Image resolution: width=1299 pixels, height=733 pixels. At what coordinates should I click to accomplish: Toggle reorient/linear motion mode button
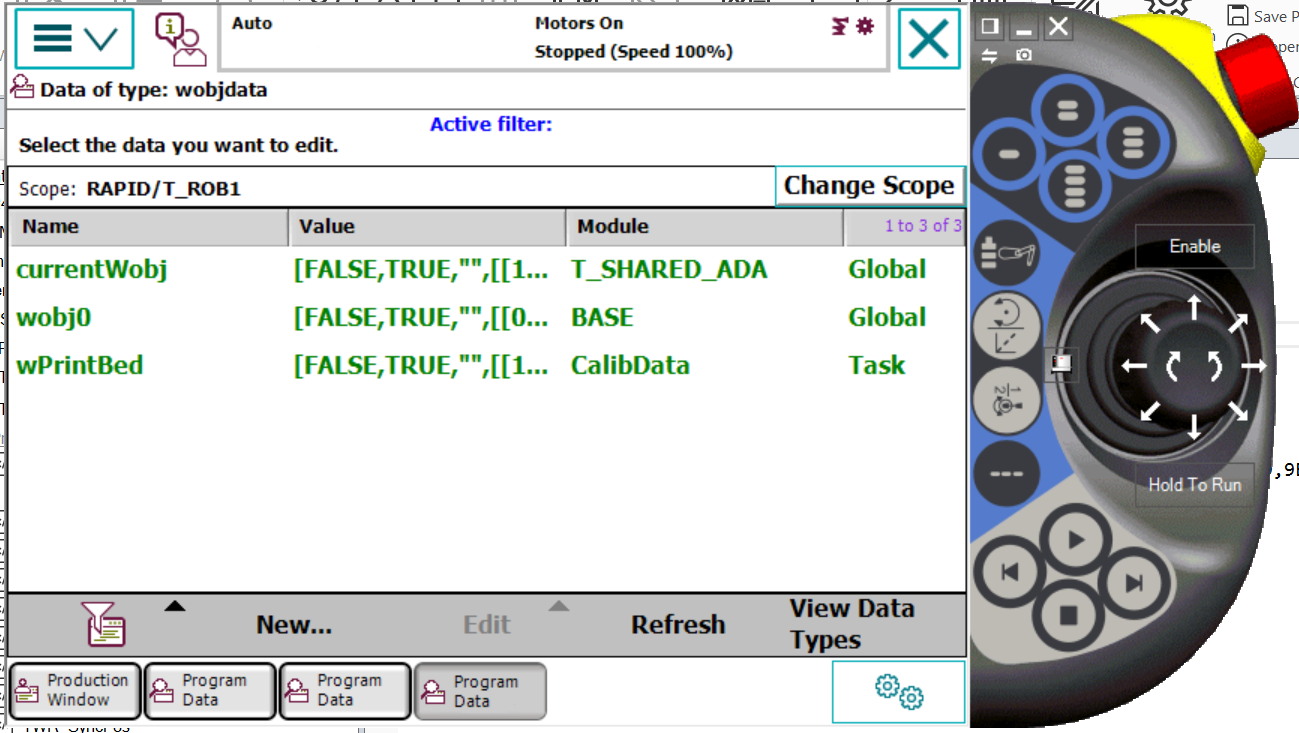[x=1005, y=325]
